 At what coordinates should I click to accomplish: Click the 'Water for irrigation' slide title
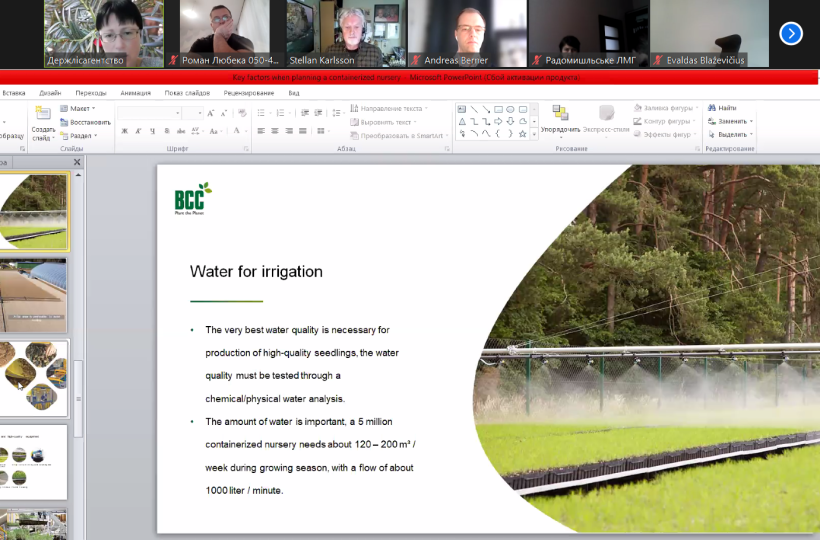pos(256,271)
